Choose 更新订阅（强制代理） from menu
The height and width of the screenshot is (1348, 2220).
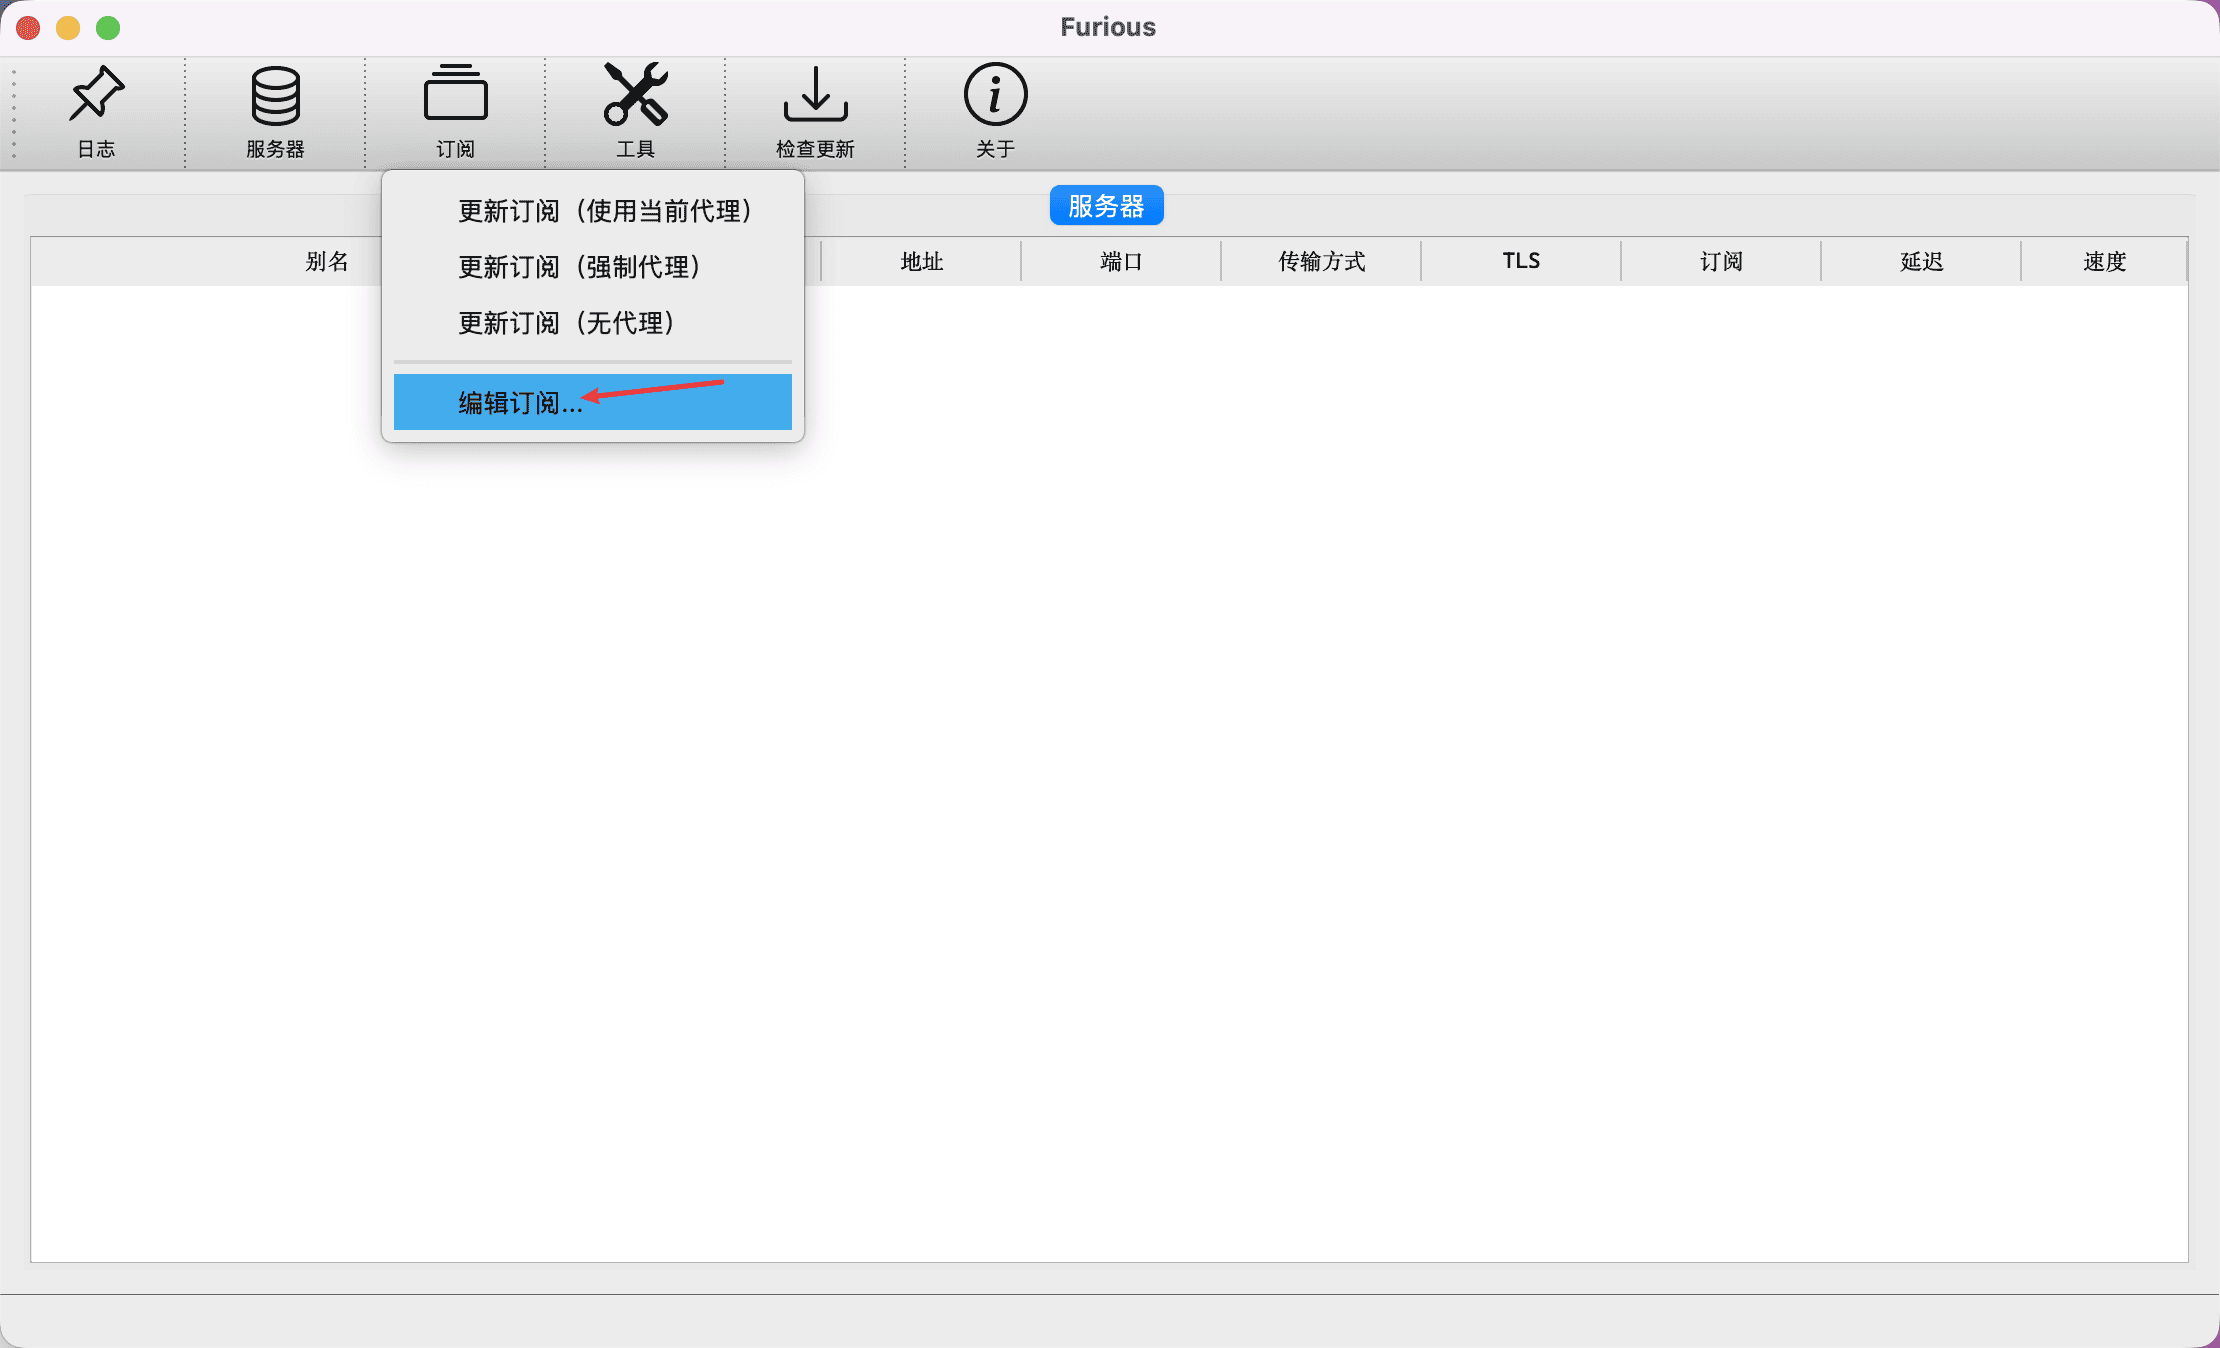tap(578, 267)
